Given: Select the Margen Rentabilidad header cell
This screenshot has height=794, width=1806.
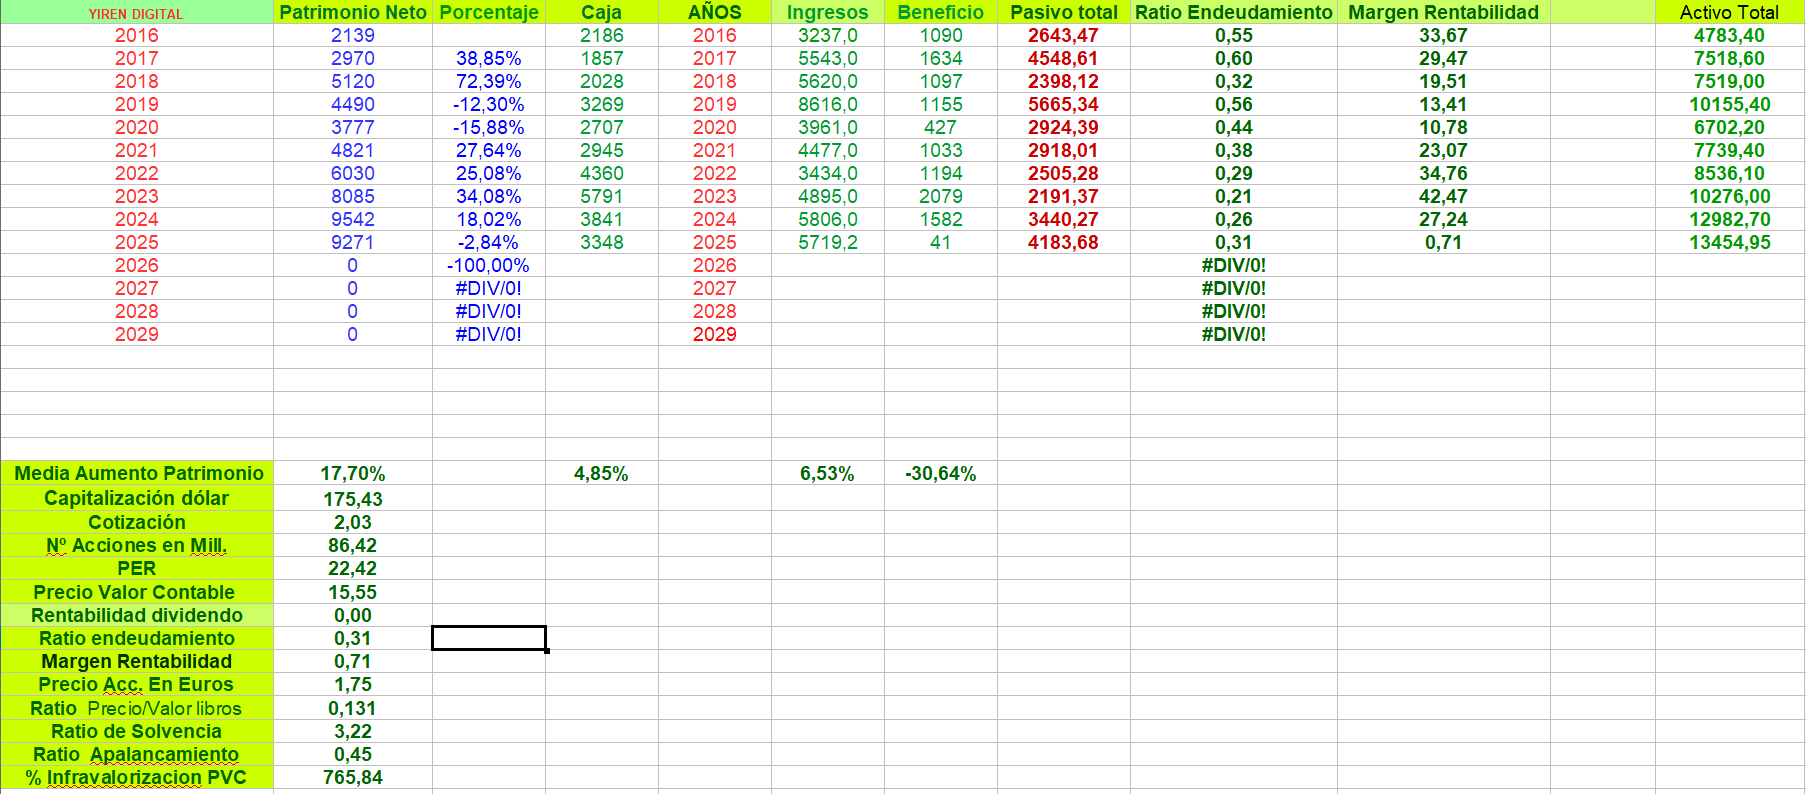Looking at the screenshot, I should coord(1444,13).
